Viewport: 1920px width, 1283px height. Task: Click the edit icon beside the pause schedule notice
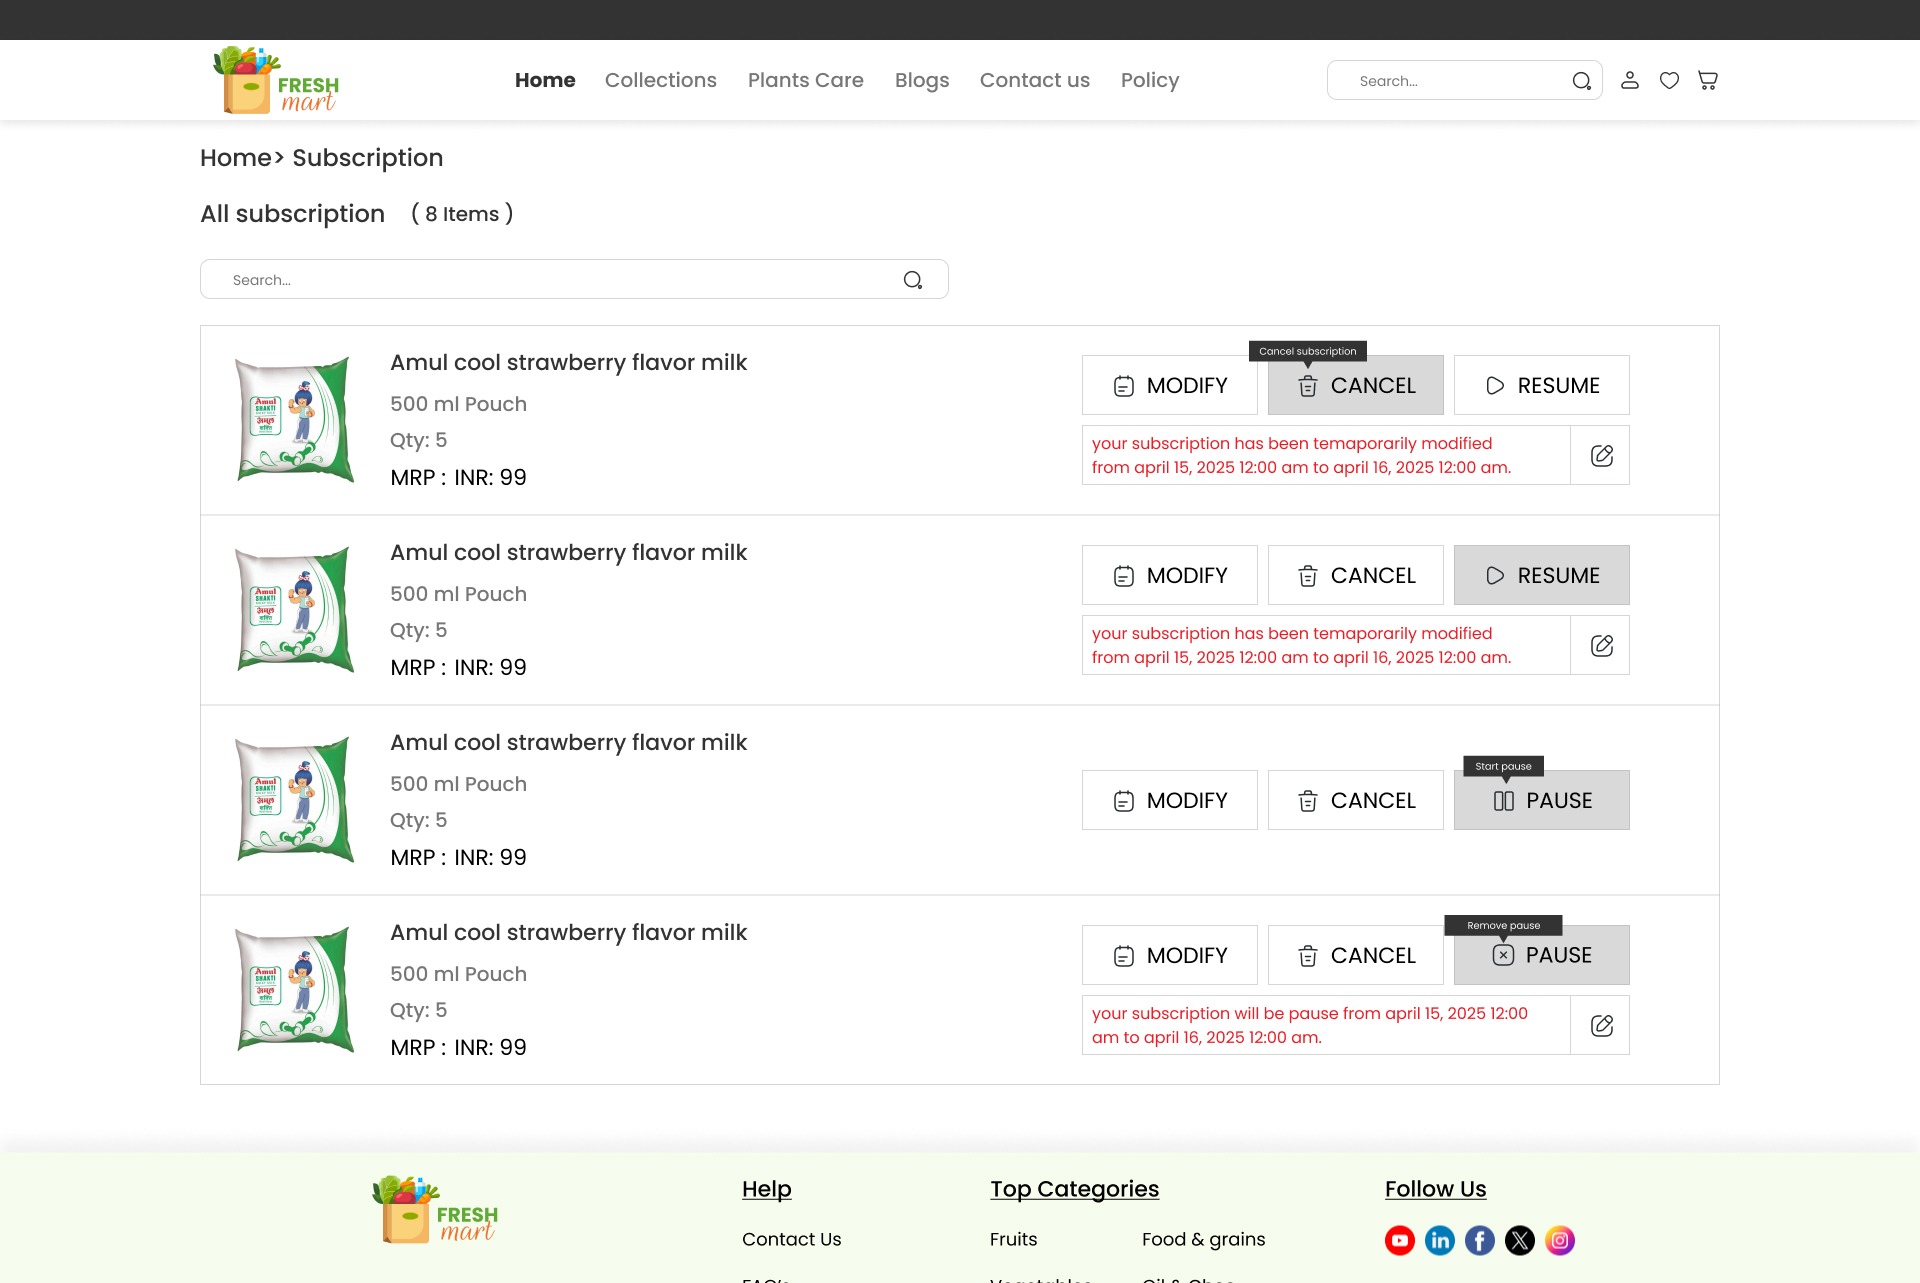[1601, 1025]
